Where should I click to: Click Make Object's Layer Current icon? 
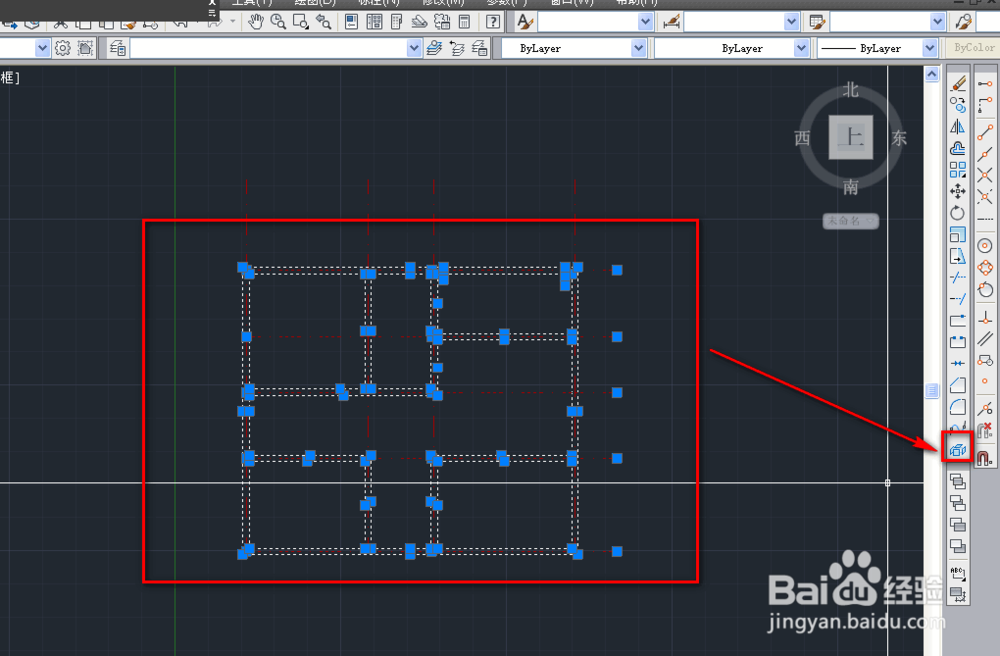pos(434,48)
